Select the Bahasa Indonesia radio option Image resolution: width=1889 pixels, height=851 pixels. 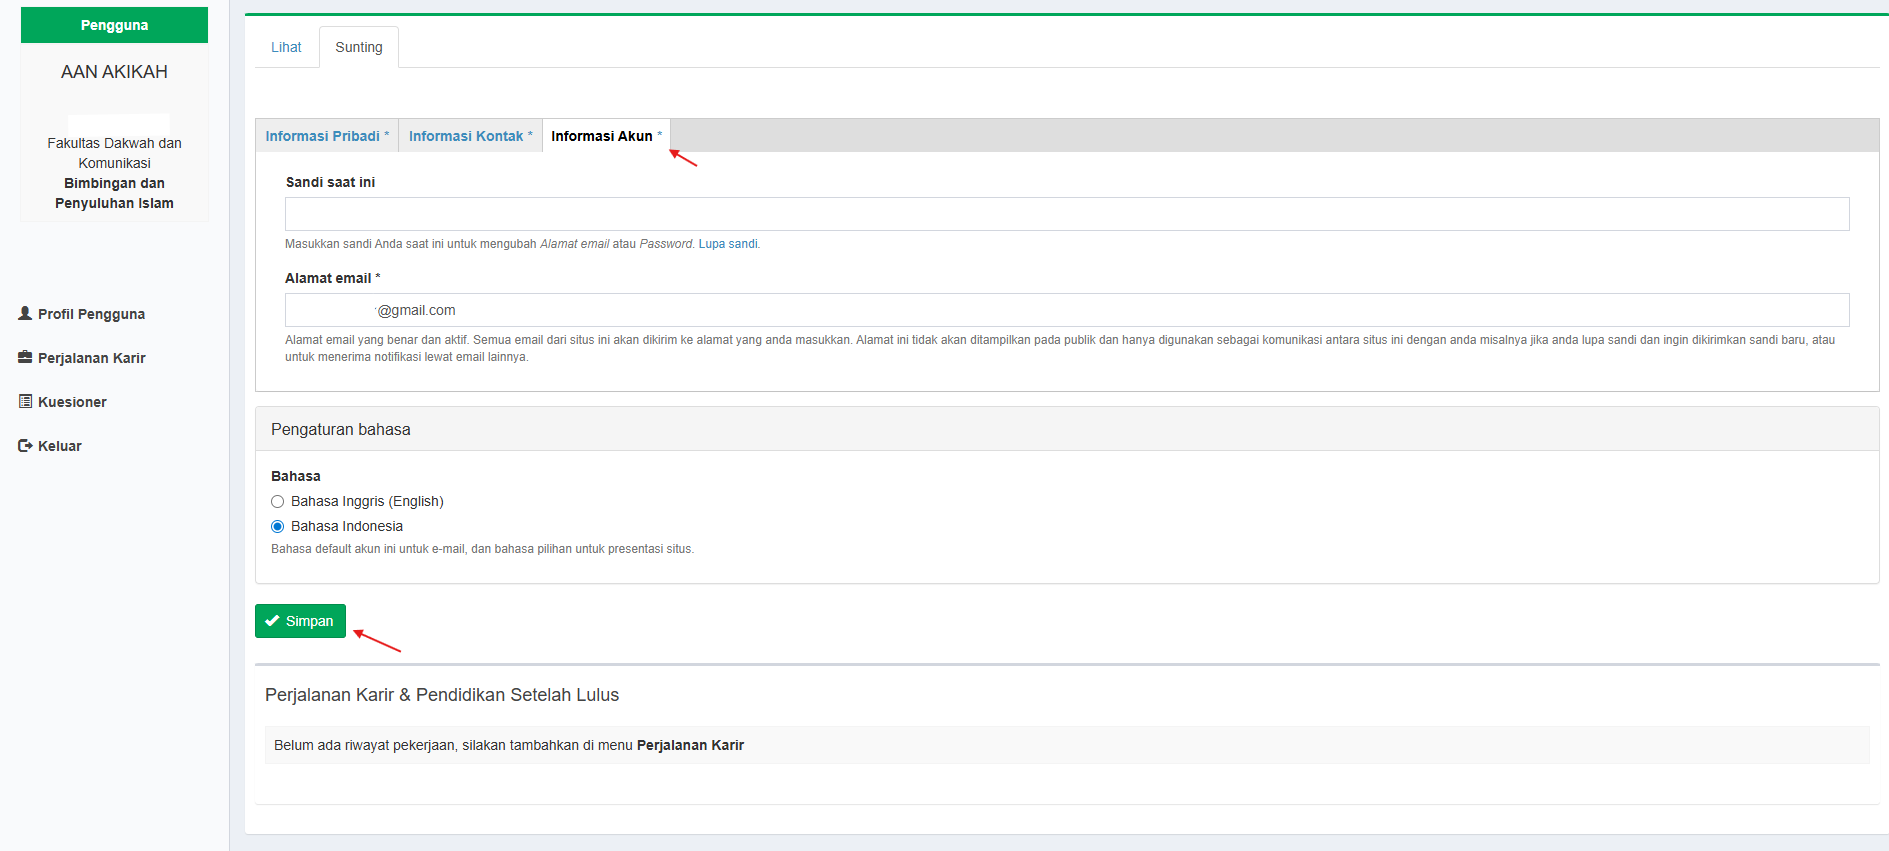coord(278,527)
